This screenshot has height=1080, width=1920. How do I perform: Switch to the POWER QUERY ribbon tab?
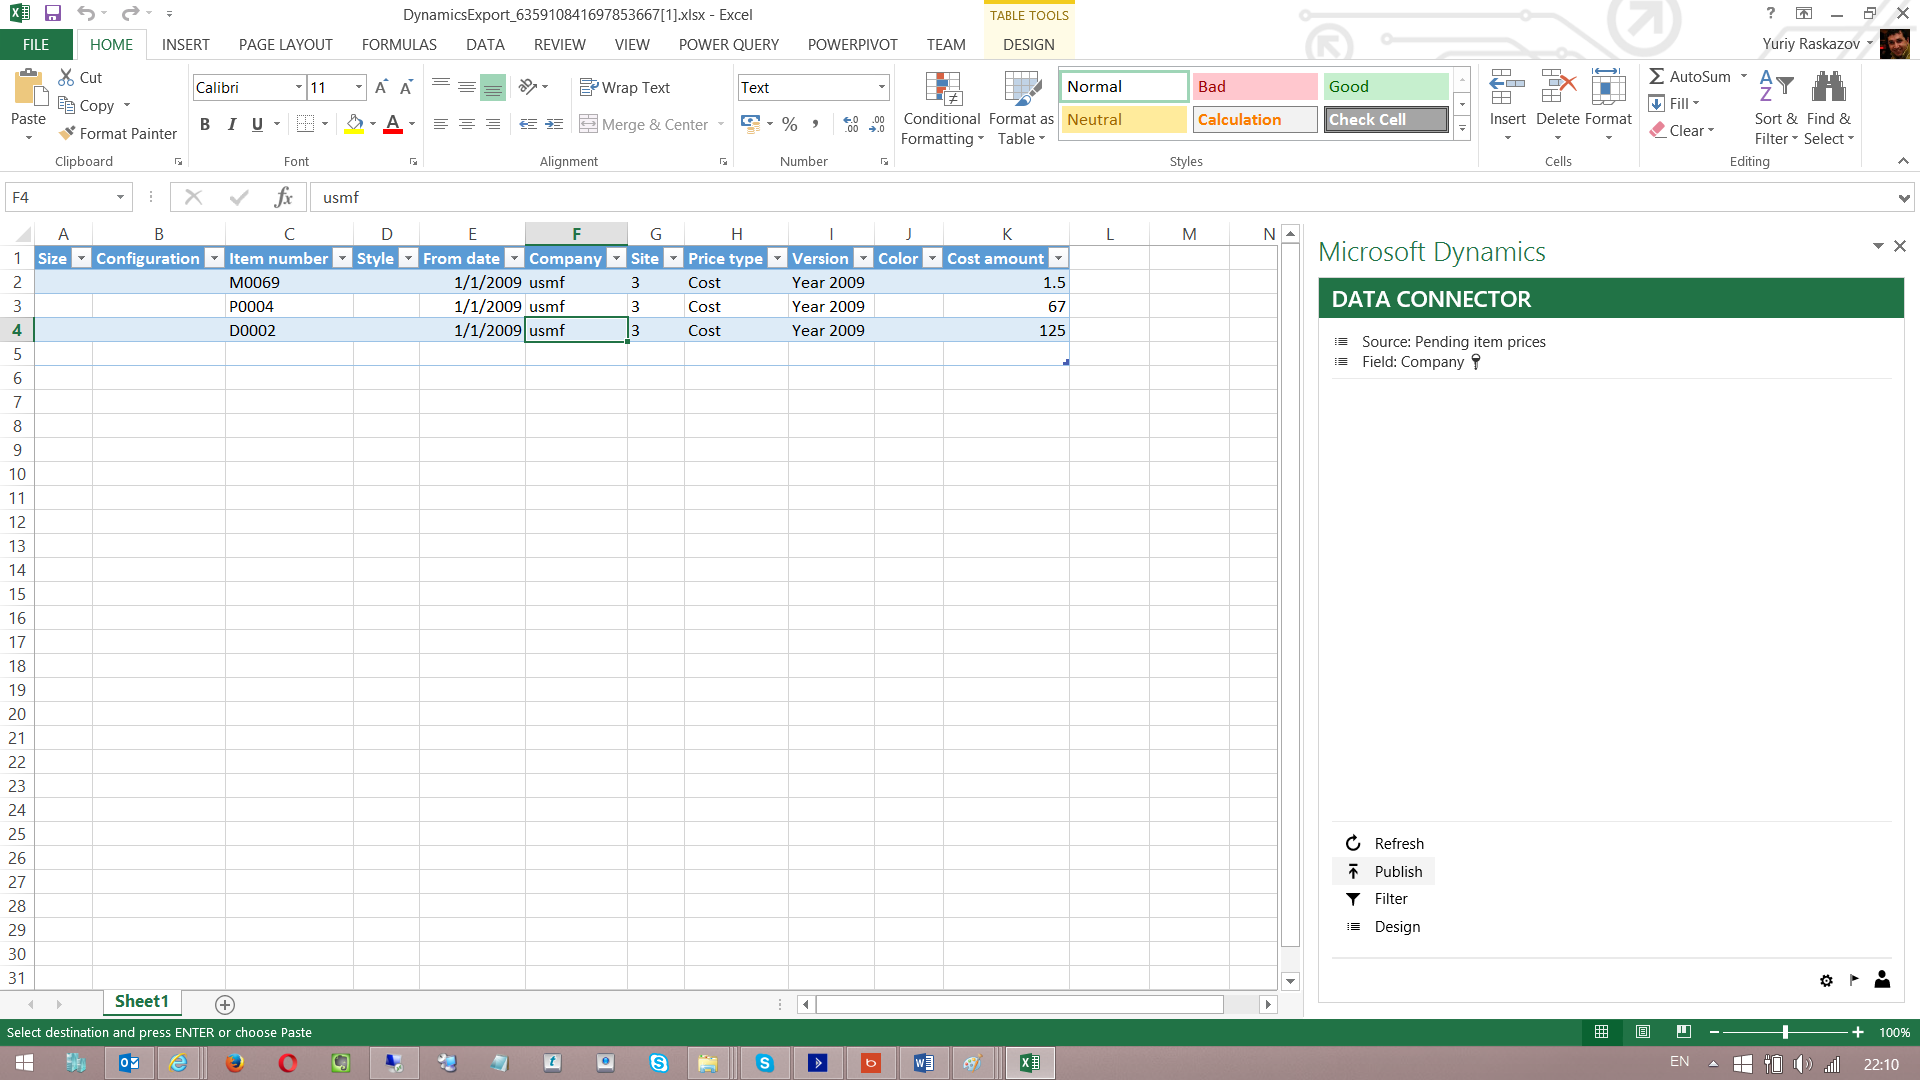tap(728, 44)
